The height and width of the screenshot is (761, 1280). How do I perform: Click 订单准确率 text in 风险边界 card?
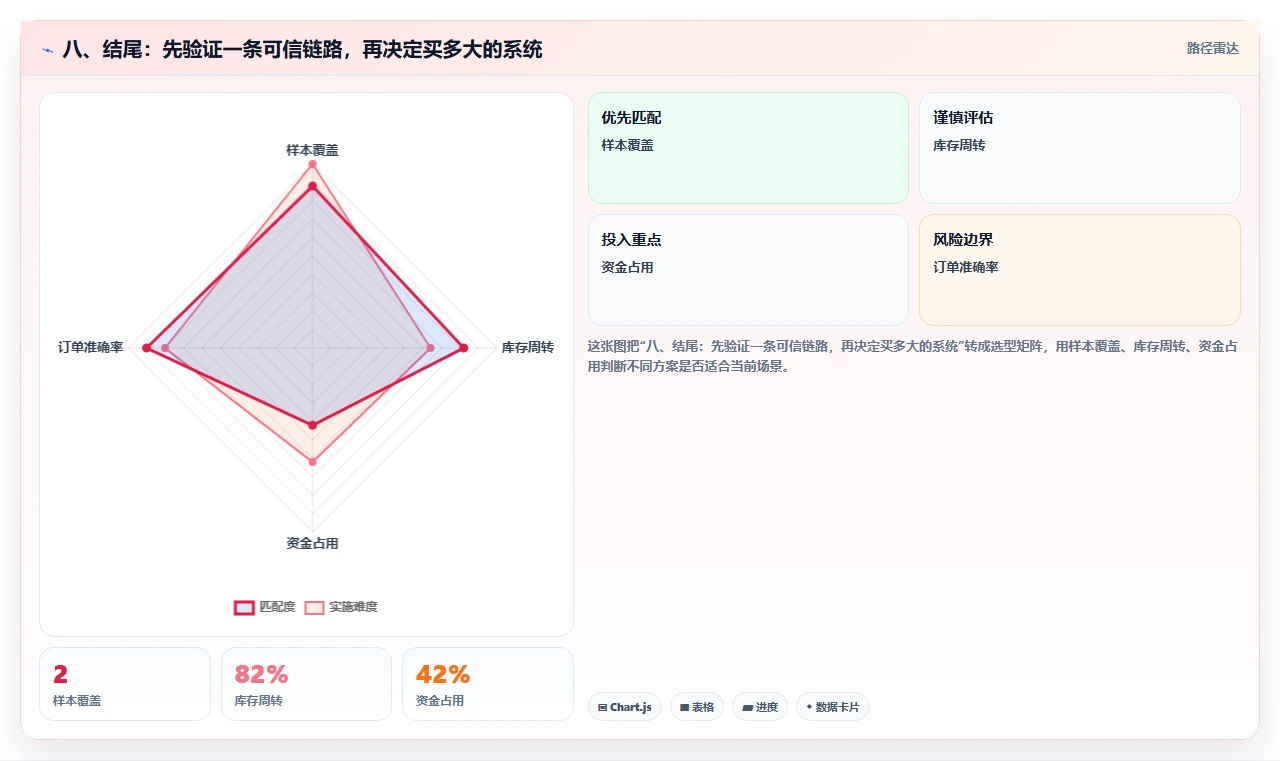[x=966, y=267]
